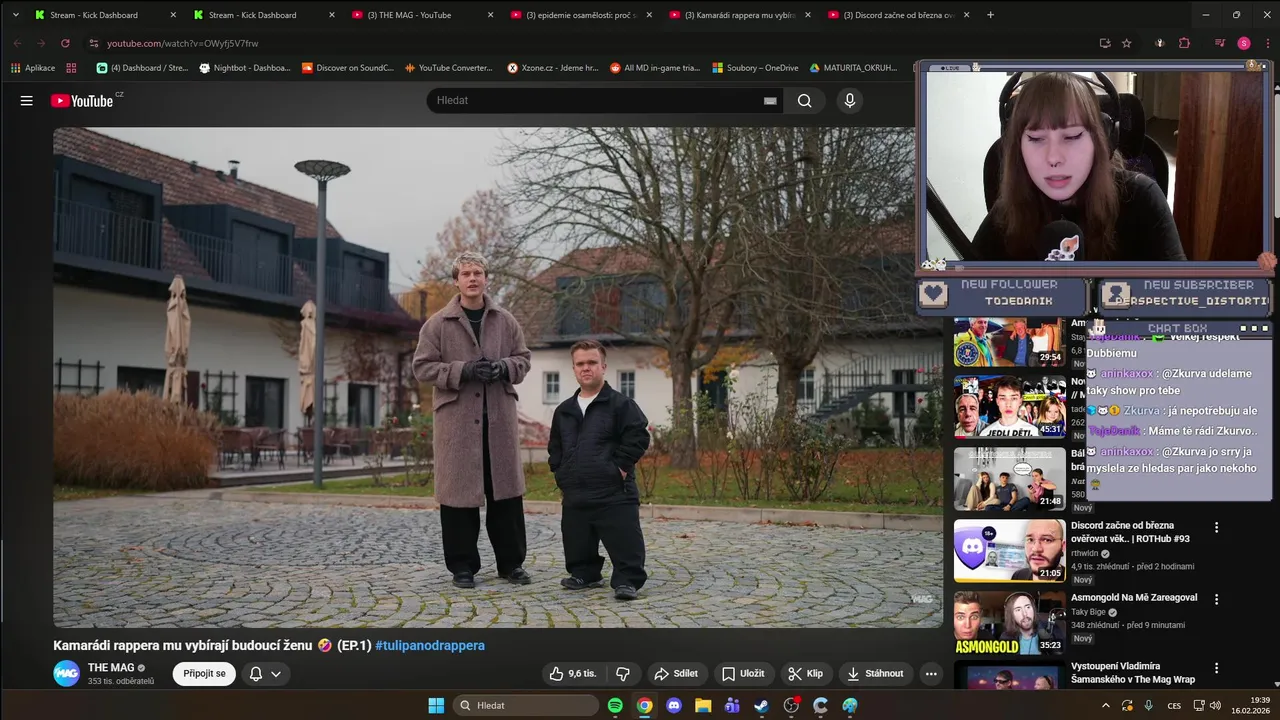Share the video with Sdílet

676,674
